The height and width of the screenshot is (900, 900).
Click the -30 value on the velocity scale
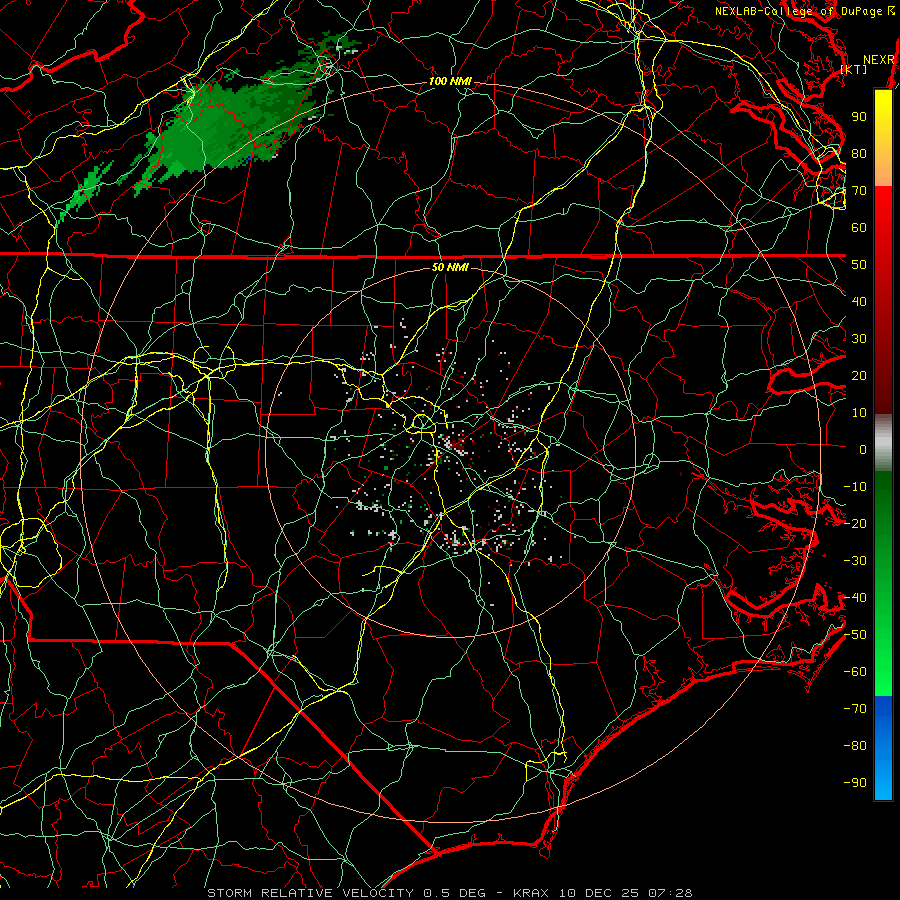click(855, 561)
